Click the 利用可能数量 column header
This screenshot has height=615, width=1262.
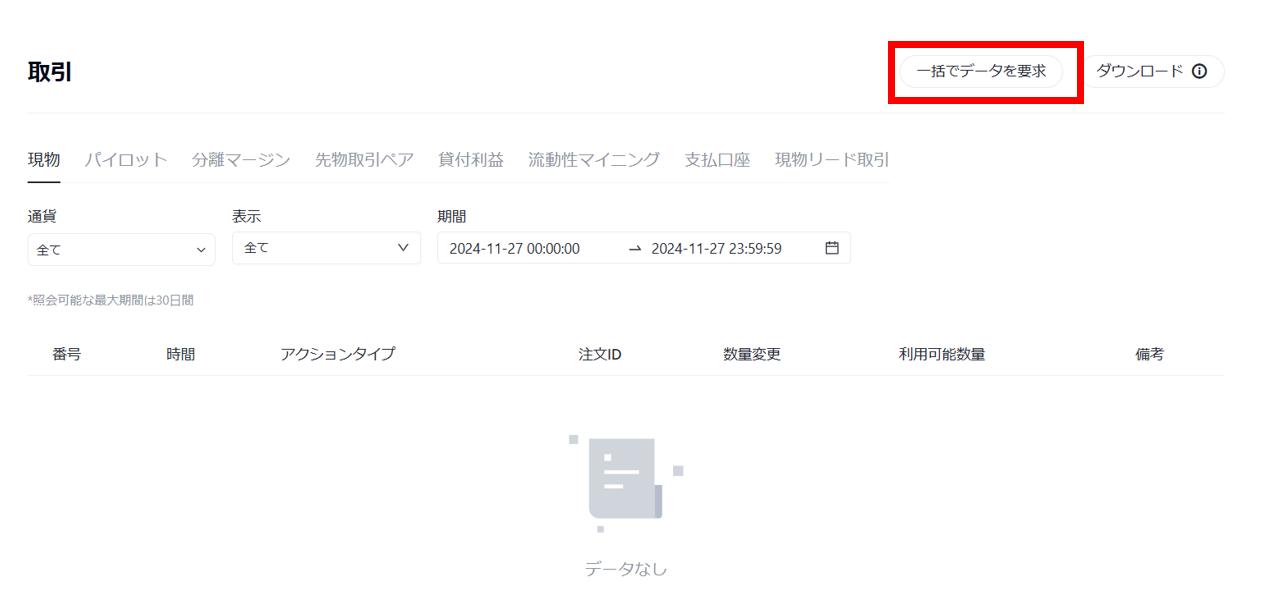click(942, 354)
